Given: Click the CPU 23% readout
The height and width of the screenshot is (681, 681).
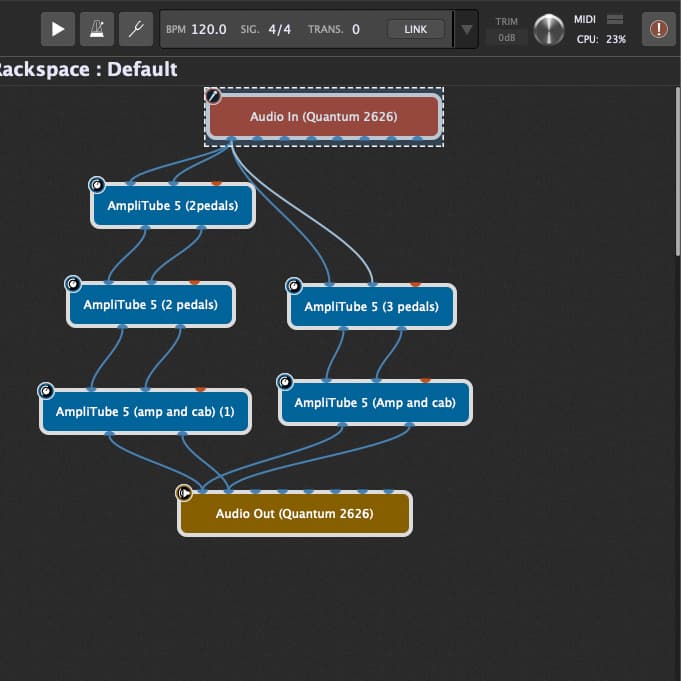Looking at the screenshot, I should 602,39.
